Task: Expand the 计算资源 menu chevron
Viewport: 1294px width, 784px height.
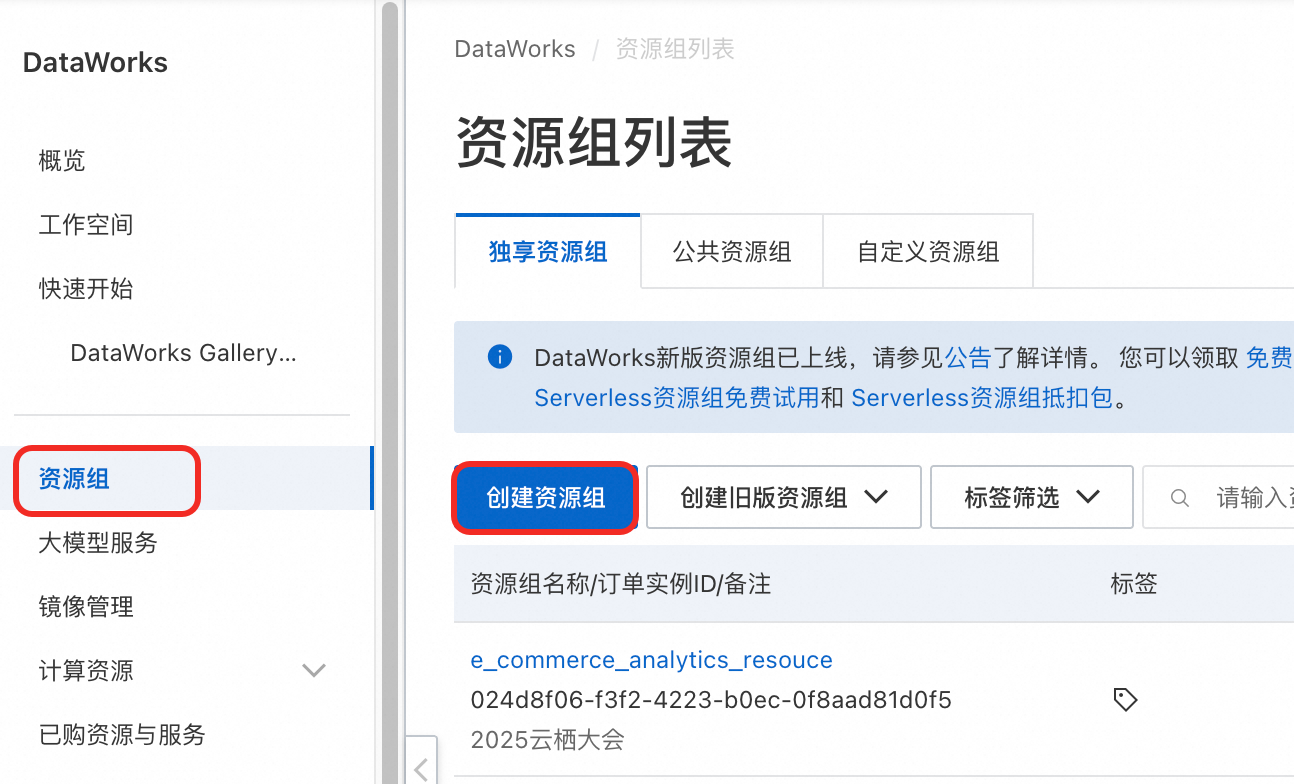Action: [314, 670]
